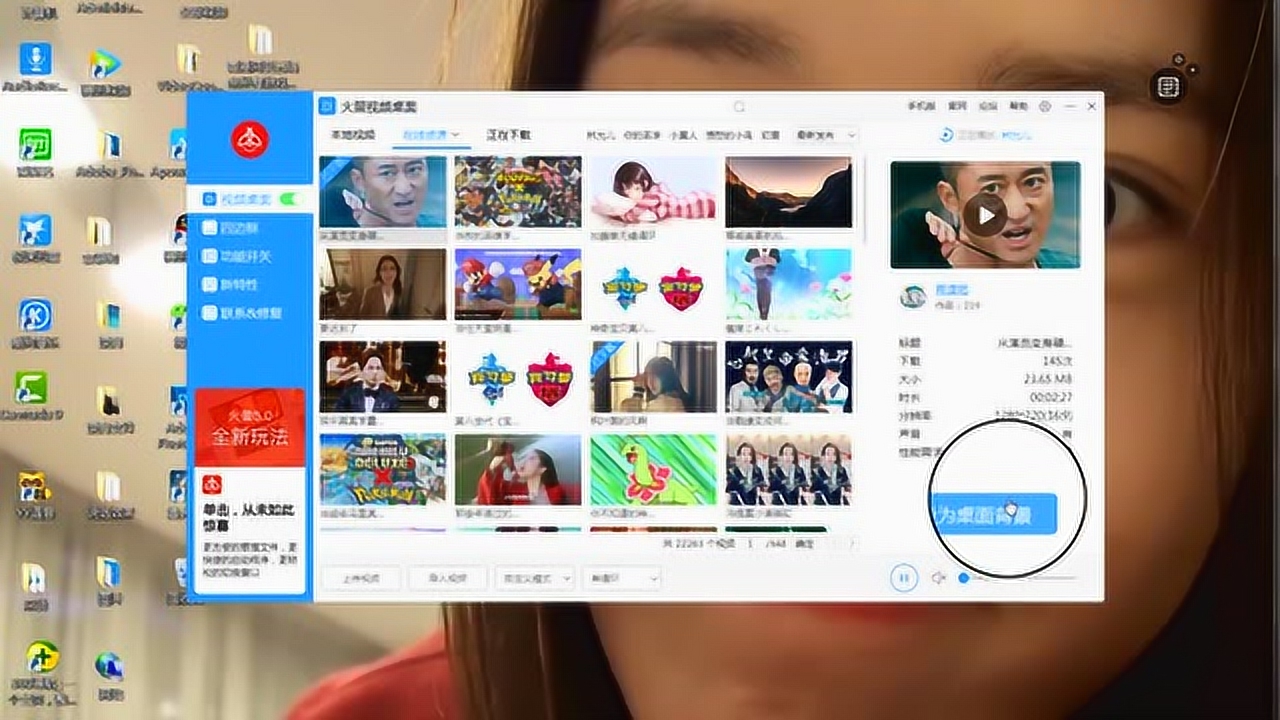Click the blue set-as-desktop-background button
This screenshot has width=1280, height=720.
[x=993, y=514]
